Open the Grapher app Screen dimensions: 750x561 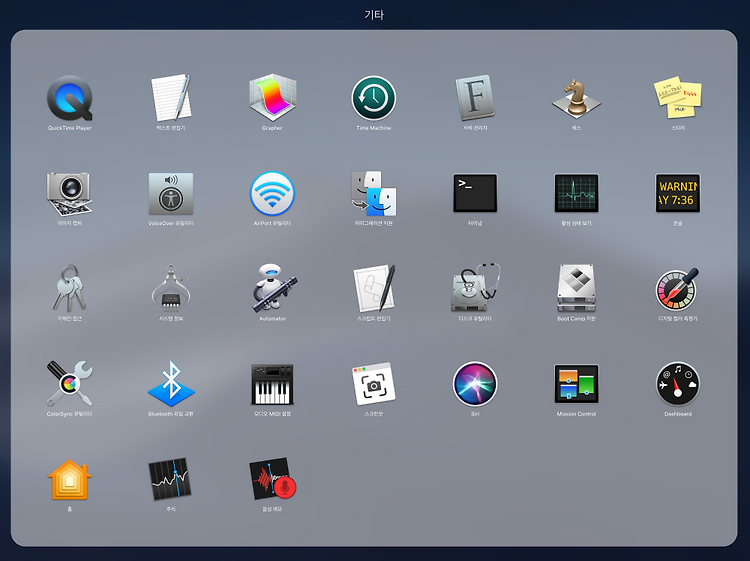coord(273,98)
